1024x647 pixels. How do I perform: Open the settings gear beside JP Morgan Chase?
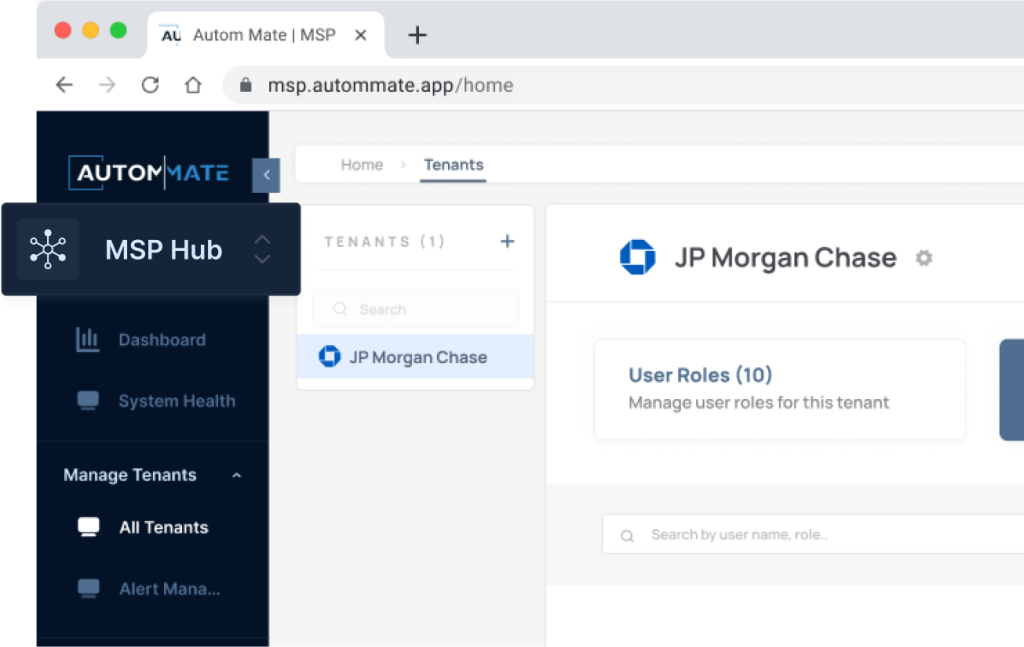924,258
